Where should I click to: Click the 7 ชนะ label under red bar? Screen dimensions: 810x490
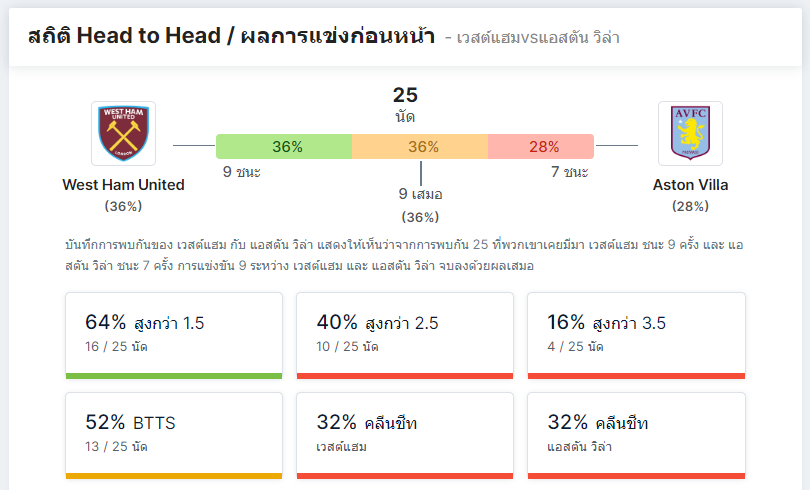(x=569, y=172)
